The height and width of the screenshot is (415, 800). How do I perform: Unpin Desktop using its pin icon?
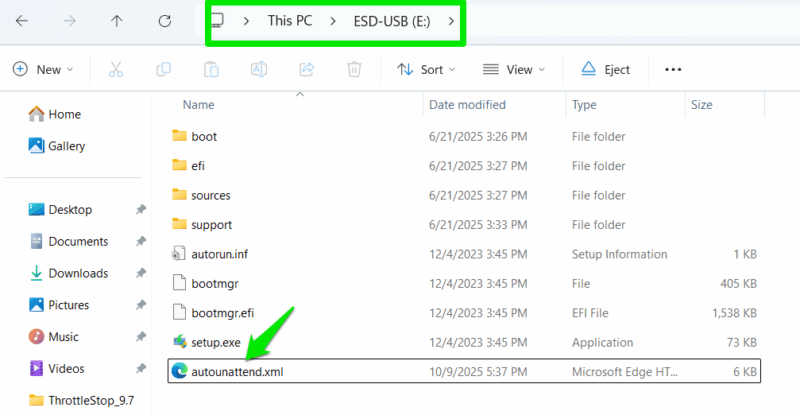[141, 210]
